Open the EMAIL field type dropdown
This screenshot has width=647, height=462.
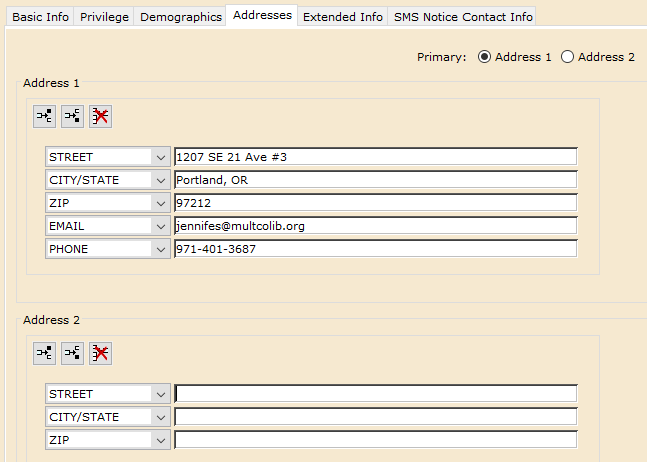[160, 226]
